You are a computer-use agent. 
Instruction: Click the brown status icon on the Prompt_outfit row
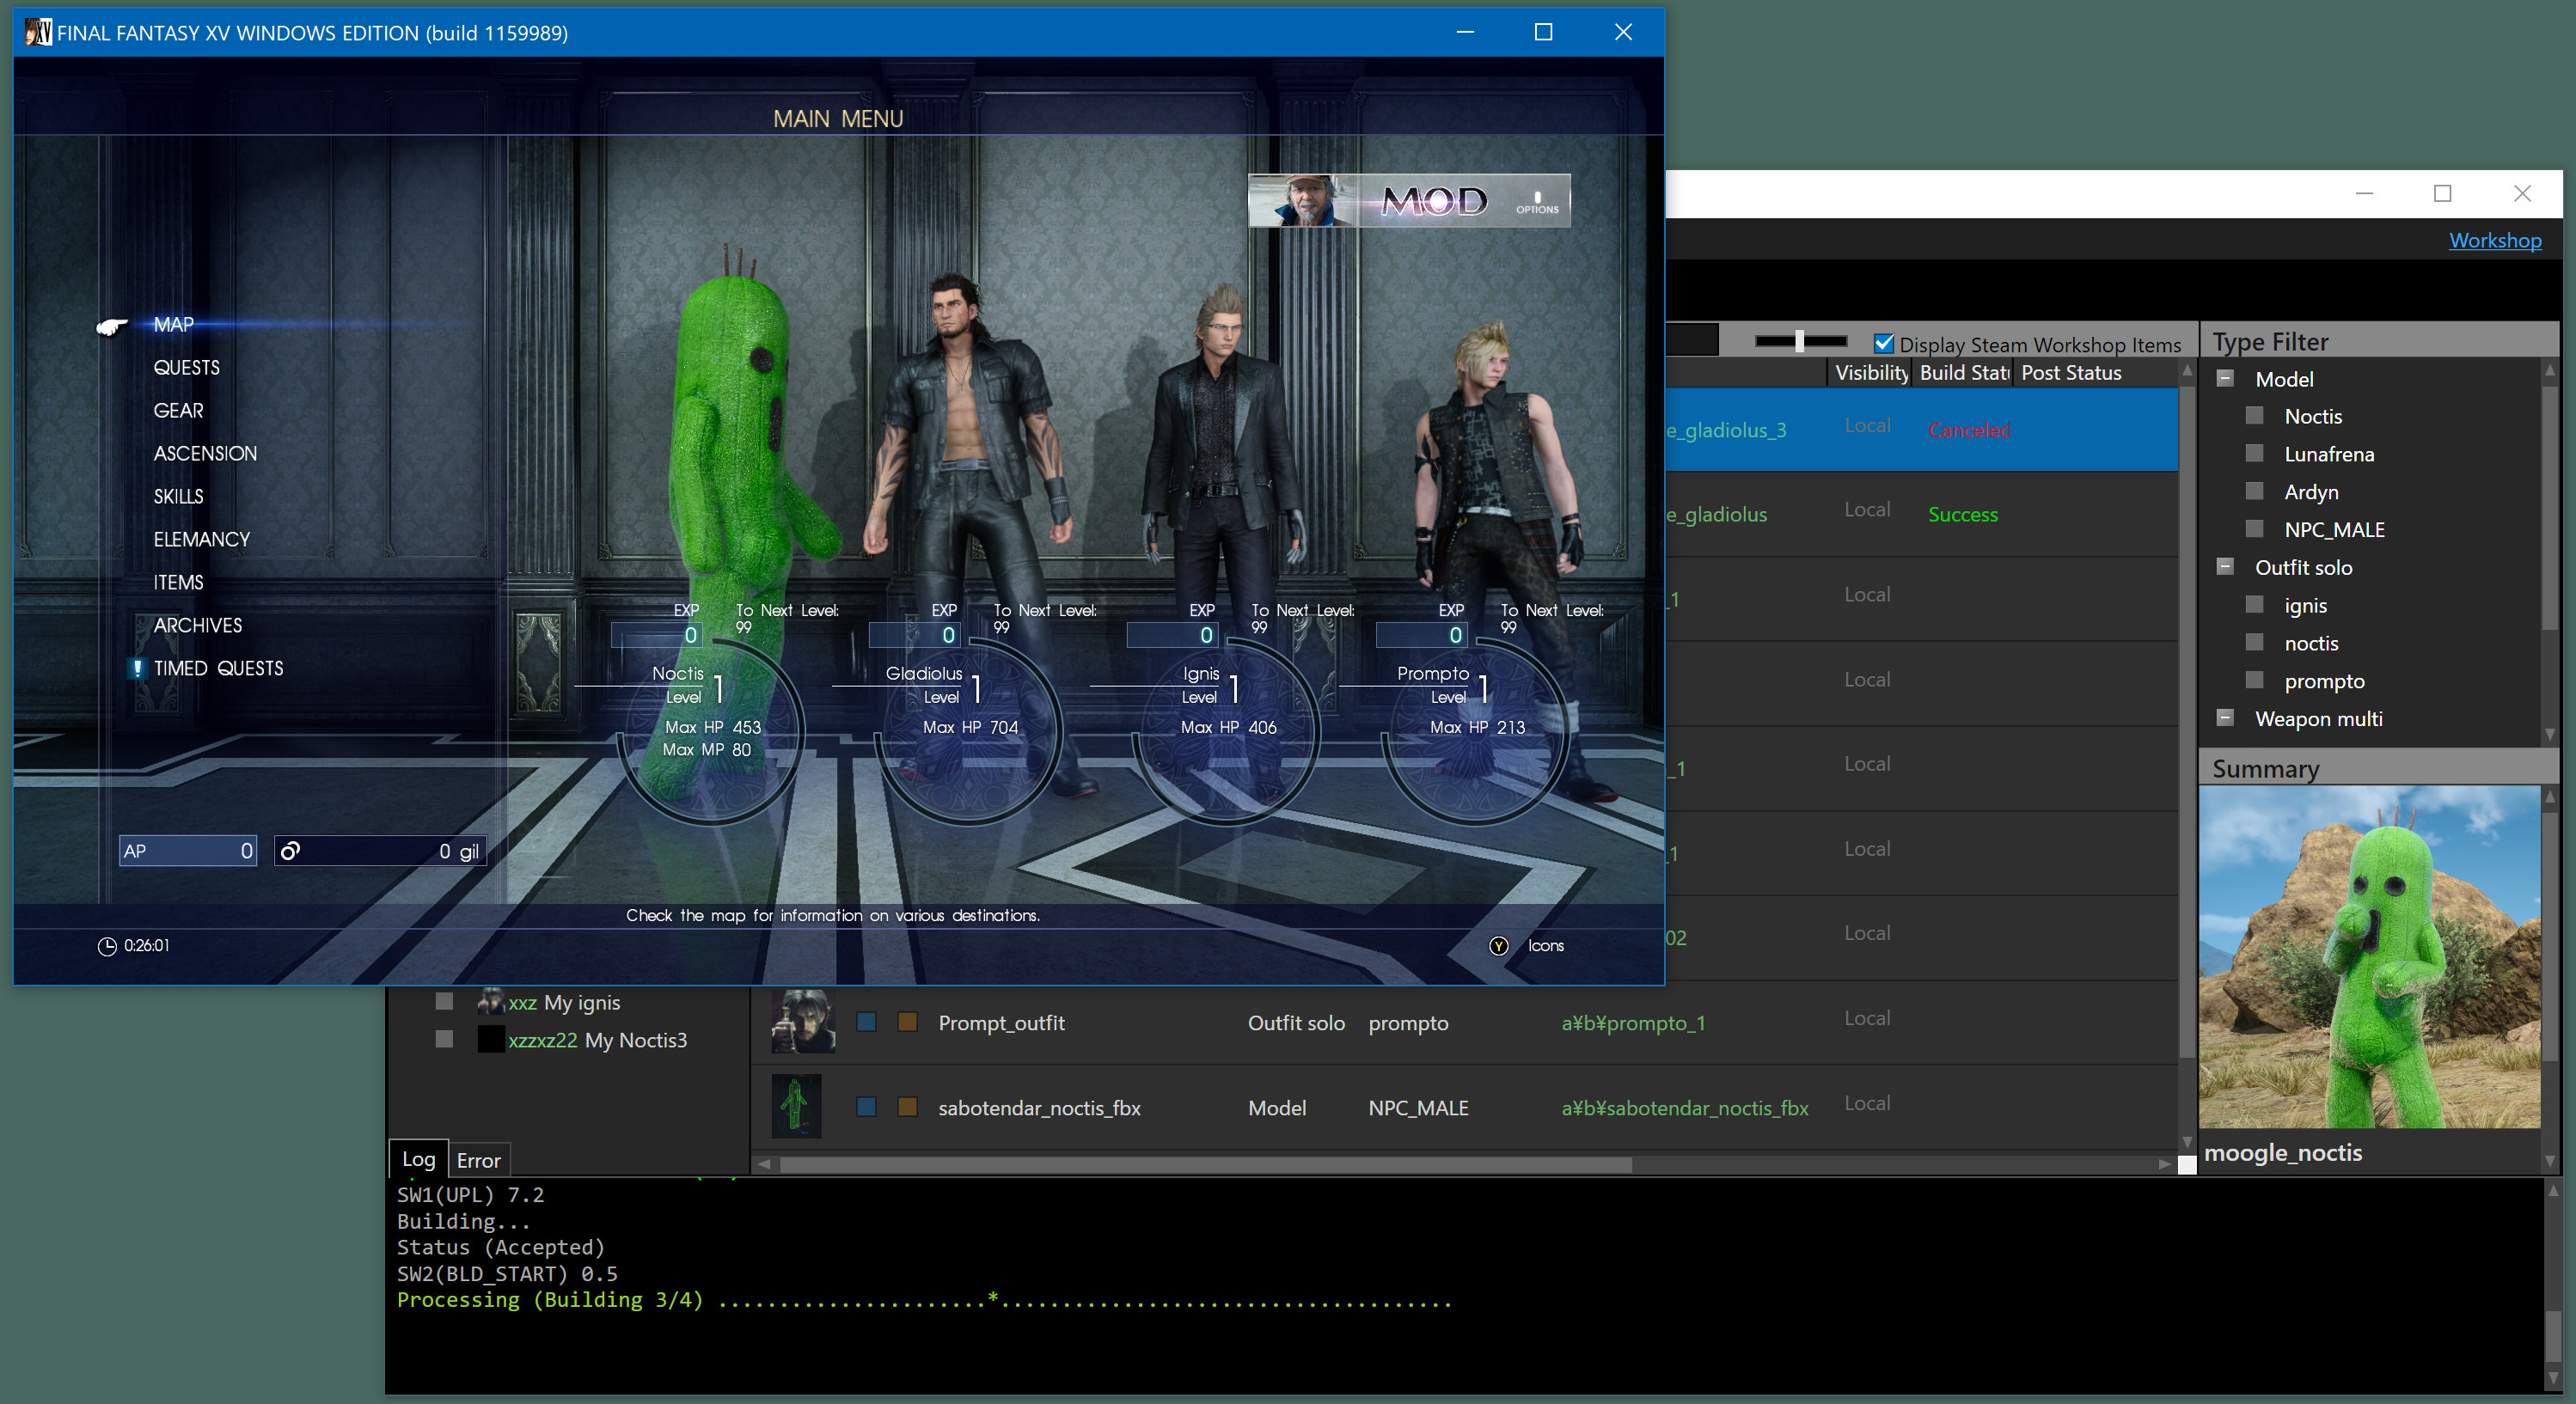click(907, 1023)
